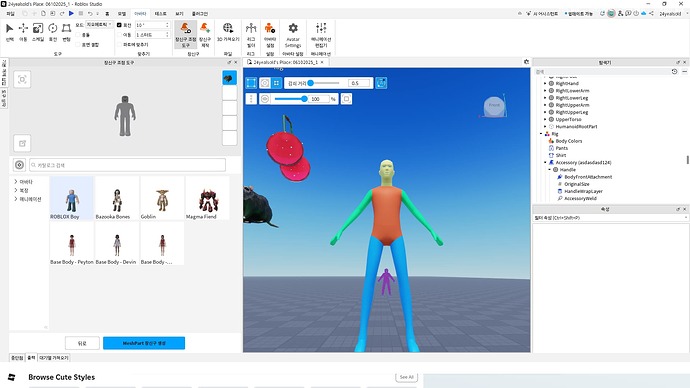
Task: Expand the Avatar category in the catalog tree
Action: pos(16,181)
